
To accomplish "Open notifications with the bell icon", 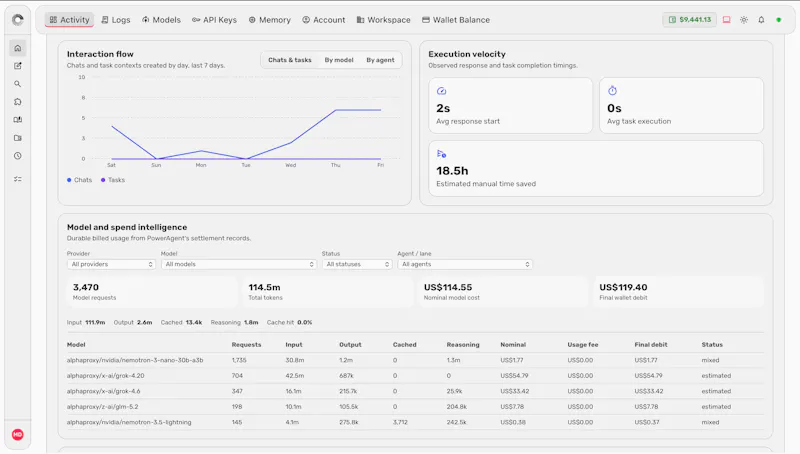I will point(761,20).
